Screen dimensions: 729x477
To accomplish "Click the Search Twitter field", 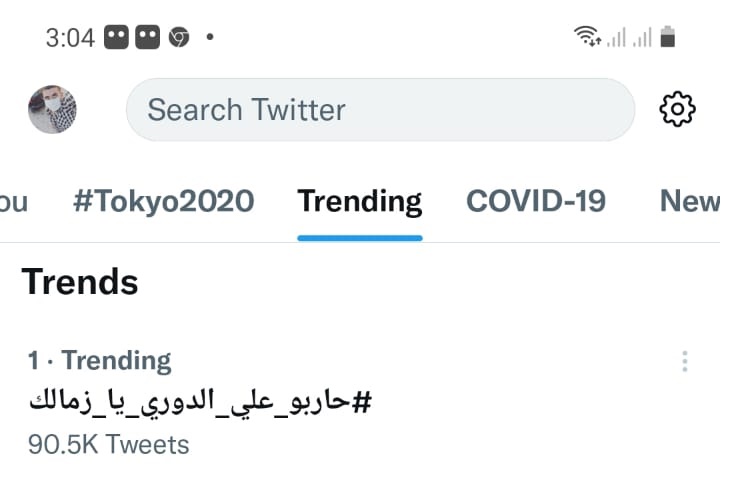I will point(380,110).
